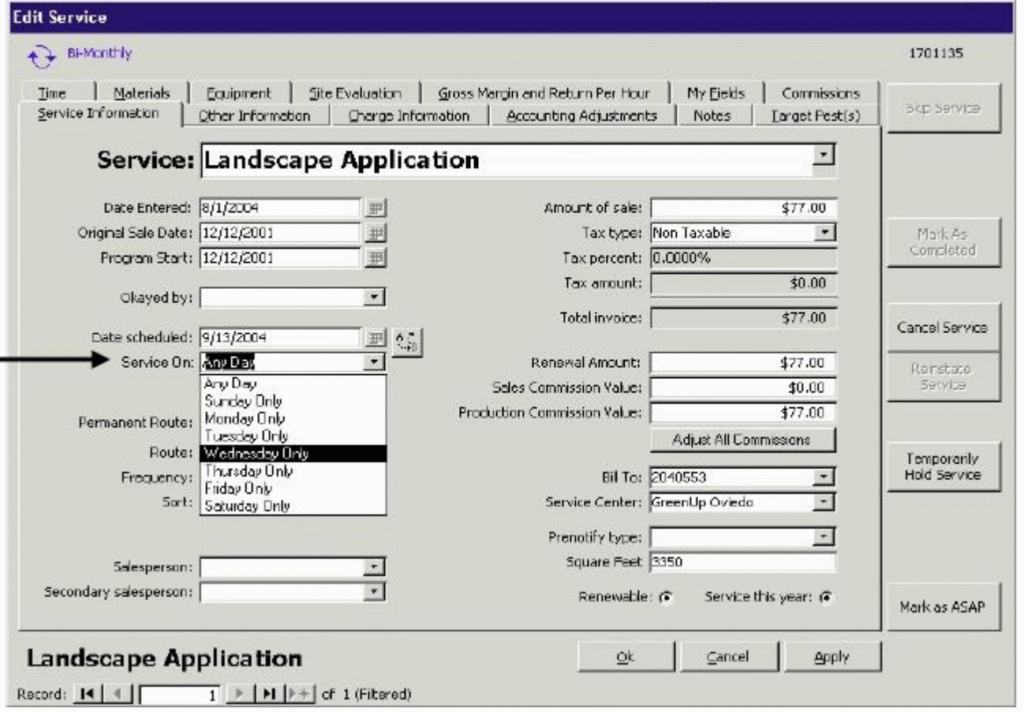This screenshot has height=712, width=1024.
Task: Select the Renewable radio button
Action: (664, 597)
